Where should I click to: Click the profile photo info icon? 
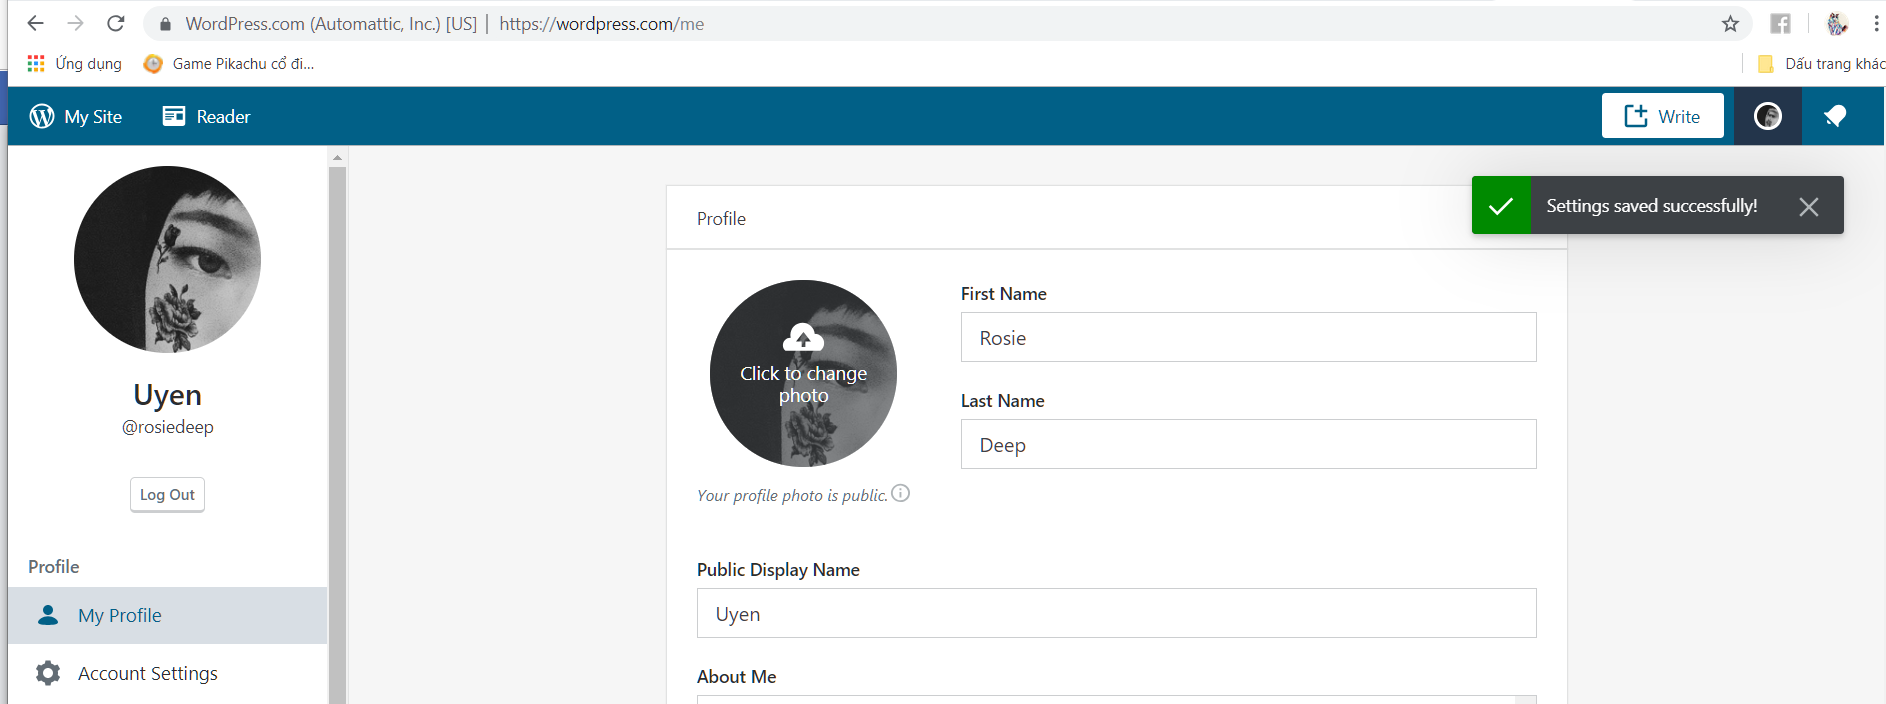[901, 493]
